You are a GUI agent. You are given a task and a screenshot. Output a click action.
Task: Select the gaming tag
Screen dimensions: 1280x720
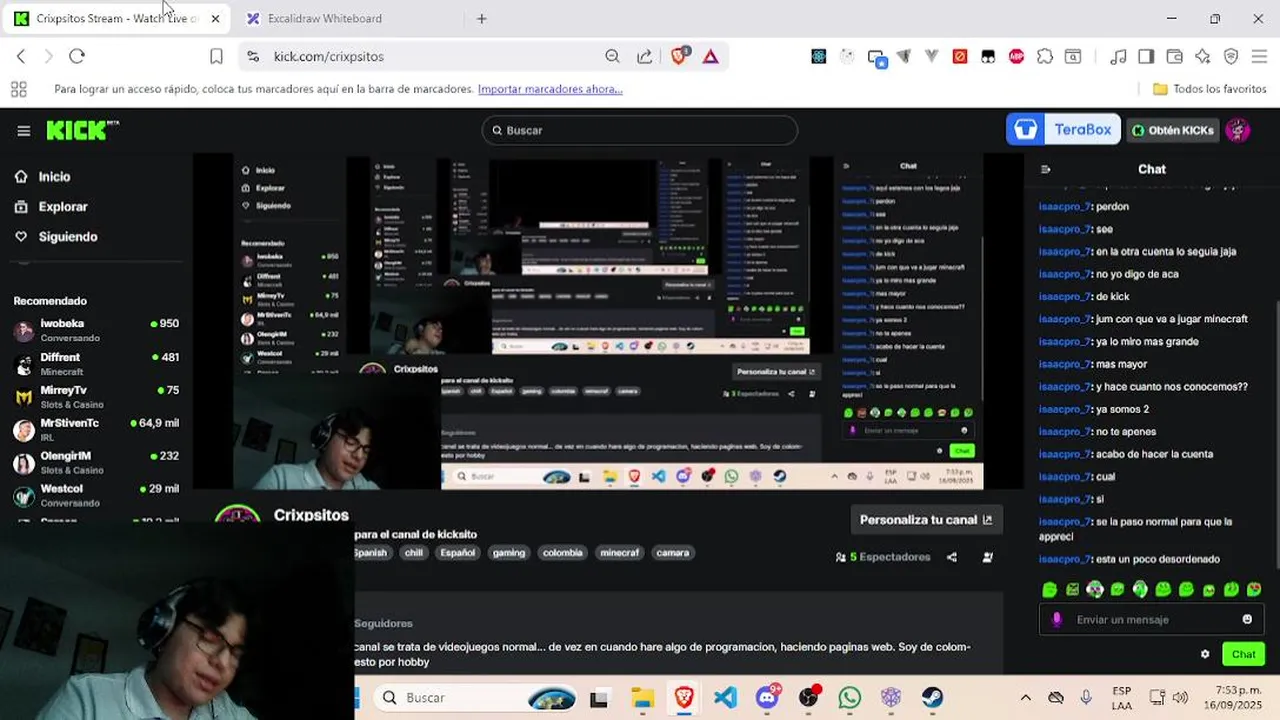[508, 552]
